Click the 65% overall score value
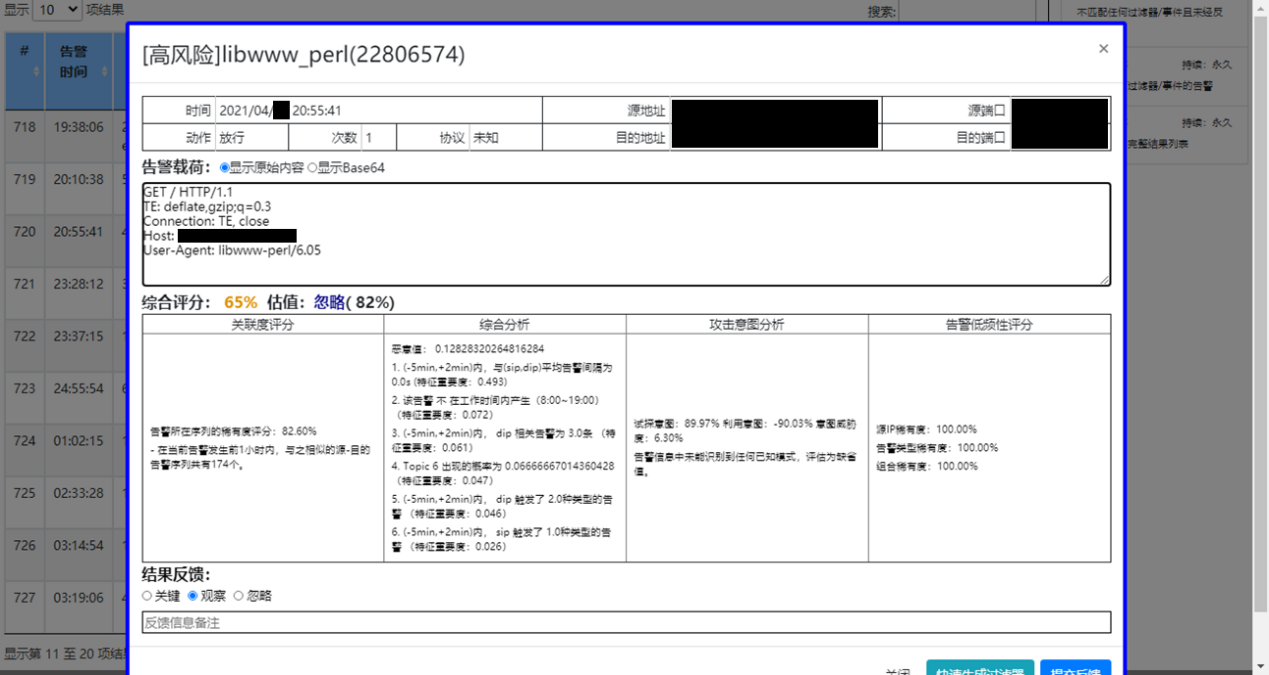The width and height of the screenshot is (1269, 675). (x=240, y=302)
